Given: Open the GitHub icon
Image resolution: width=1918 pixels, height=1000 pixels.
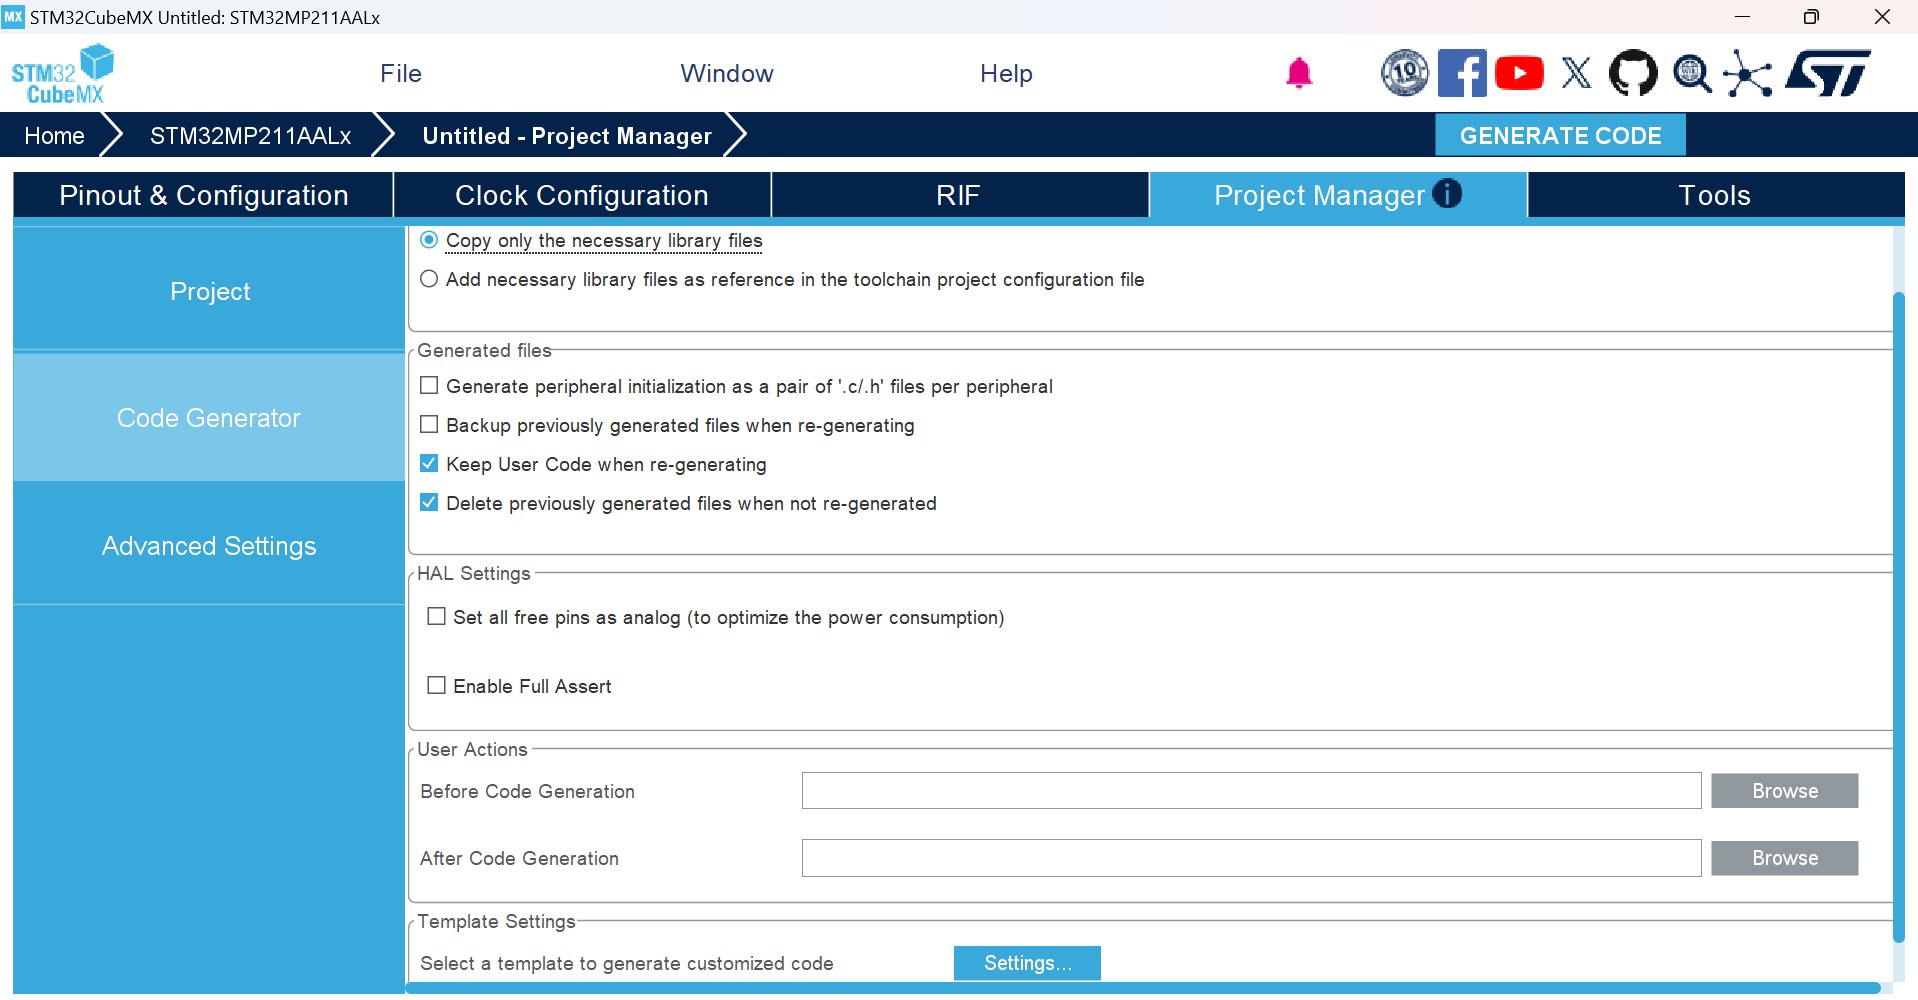Looking at the screenshot, I should pyautogui.click(x=1633, y=73).
